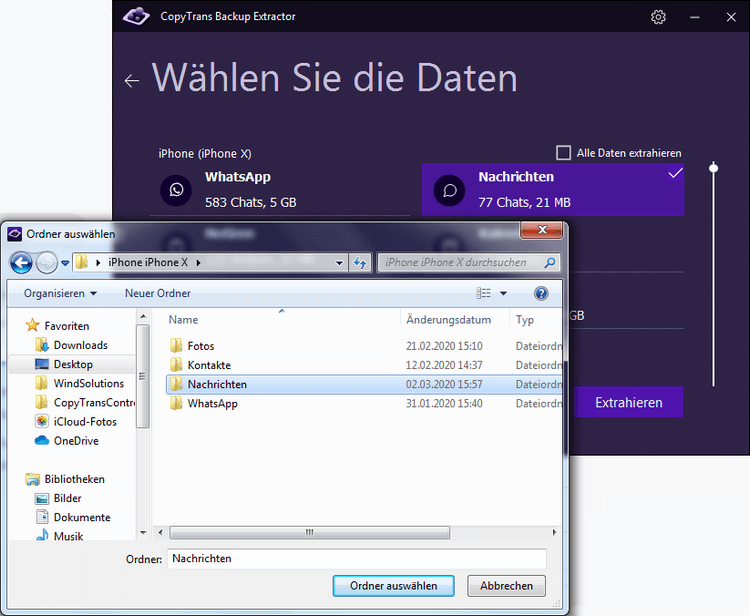Image resolution: width=750 pixels, height=616 pixels.
Task: Click the Kontakte folder icon
Action: point(176,364)
